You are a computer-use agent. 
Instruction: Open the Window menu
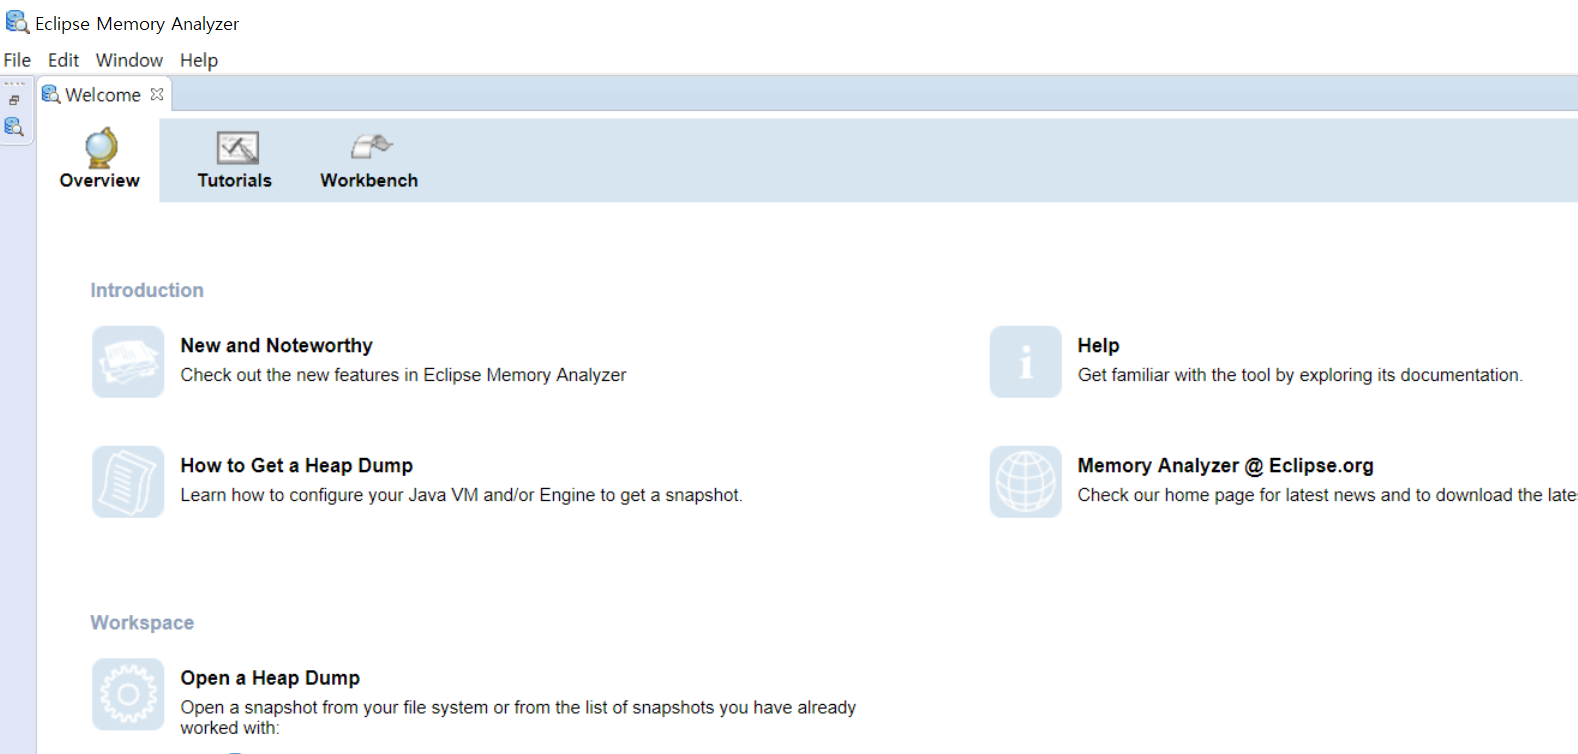point(129,60)
